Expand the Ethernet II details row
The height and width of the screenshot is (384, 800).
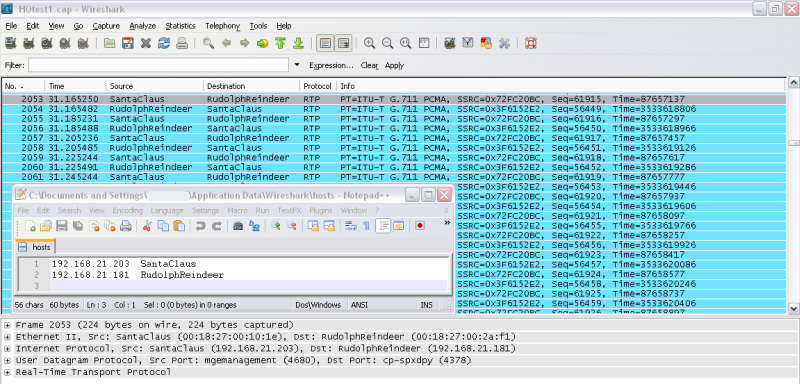click(x=7, y=337)
